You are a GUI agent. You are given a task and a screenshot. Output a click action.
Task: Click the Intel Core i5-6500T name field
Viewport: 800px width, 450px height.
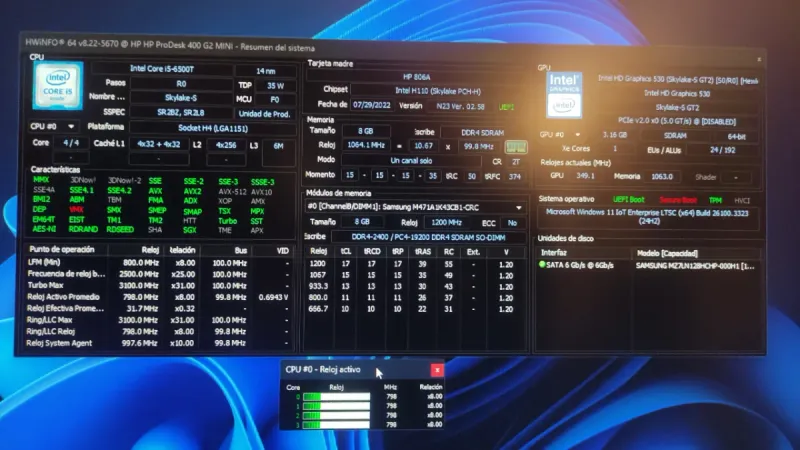(x=162, y=69)
